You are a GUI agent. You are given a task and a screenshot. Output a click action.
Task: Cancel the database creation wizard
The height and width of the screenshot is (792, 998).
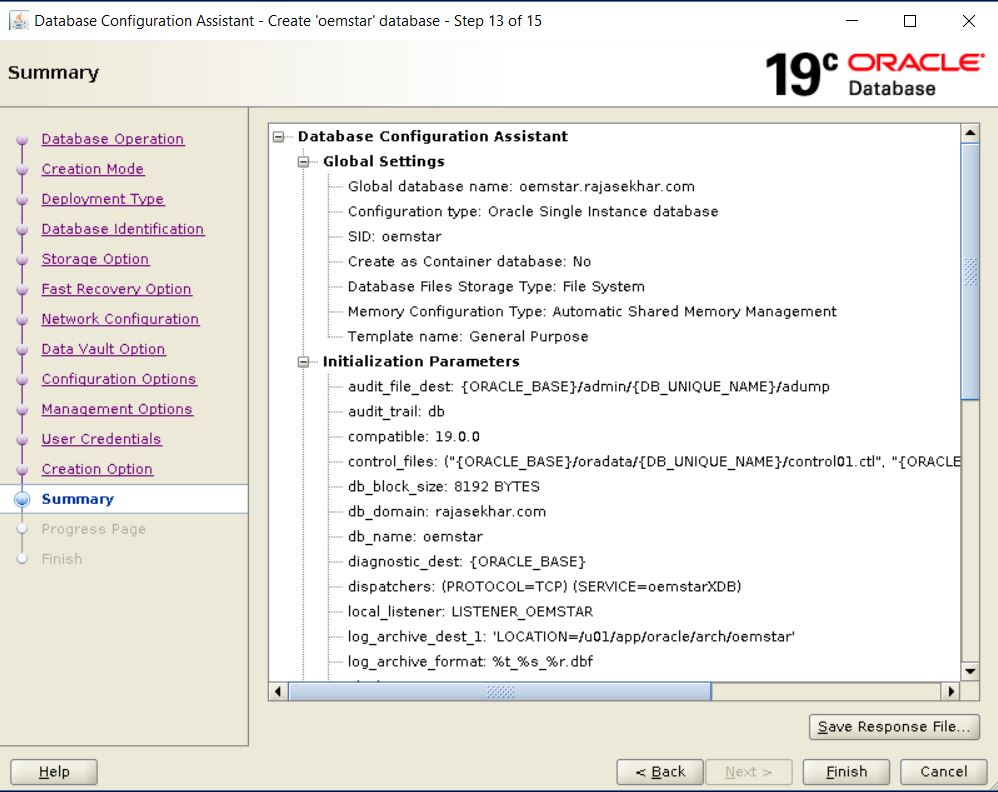[x=943, y=772]
